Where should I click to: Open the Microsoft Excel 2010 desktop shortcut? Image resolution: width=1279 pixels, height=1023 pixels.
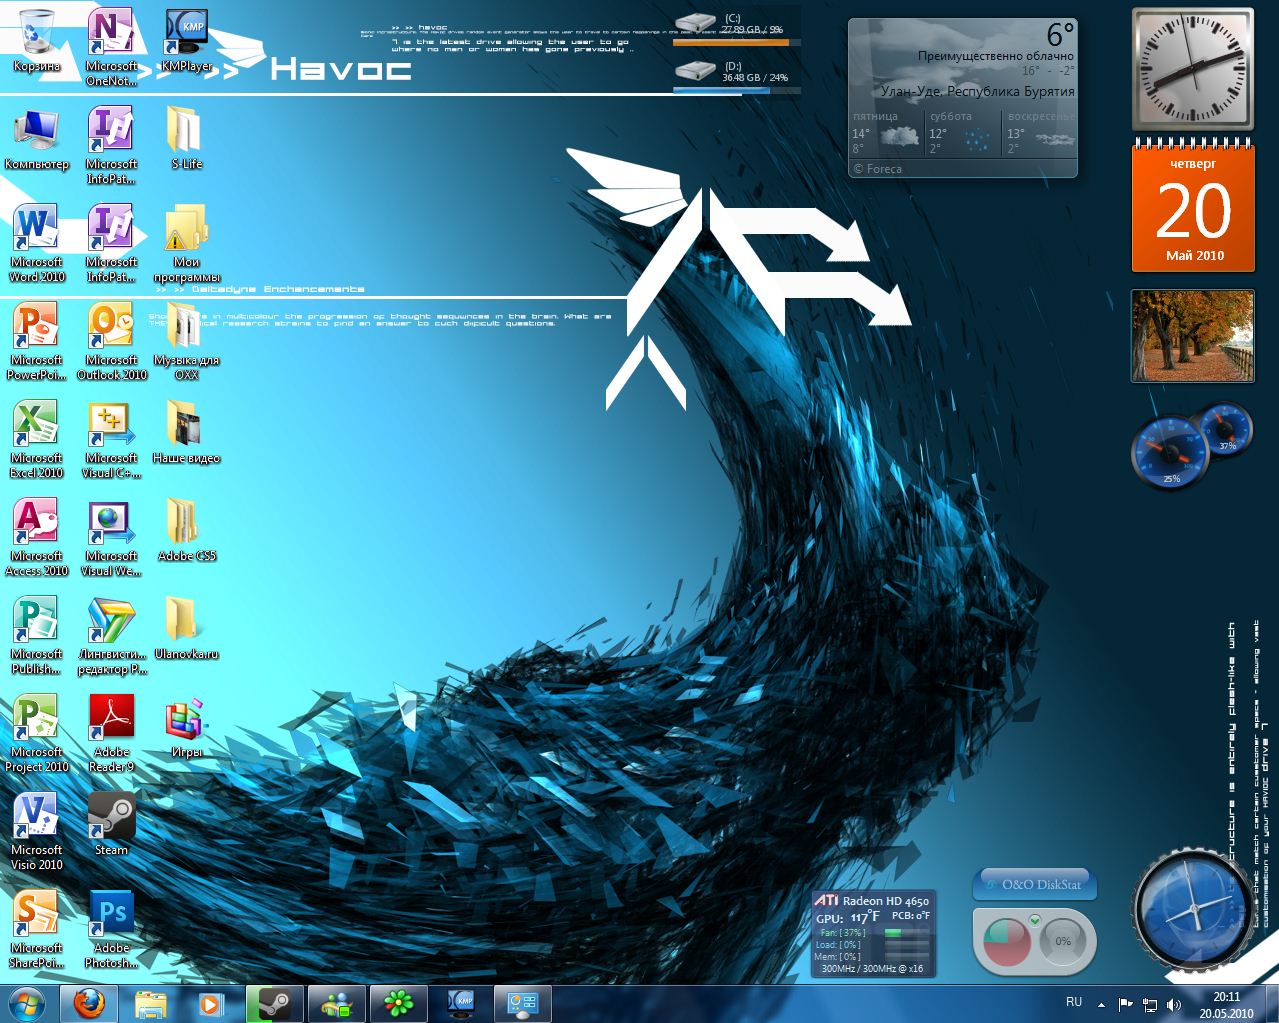[36, 426]
